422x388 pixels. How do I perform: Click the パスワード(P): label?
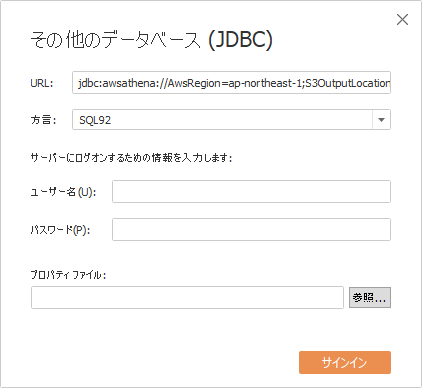tap(60, 230)
